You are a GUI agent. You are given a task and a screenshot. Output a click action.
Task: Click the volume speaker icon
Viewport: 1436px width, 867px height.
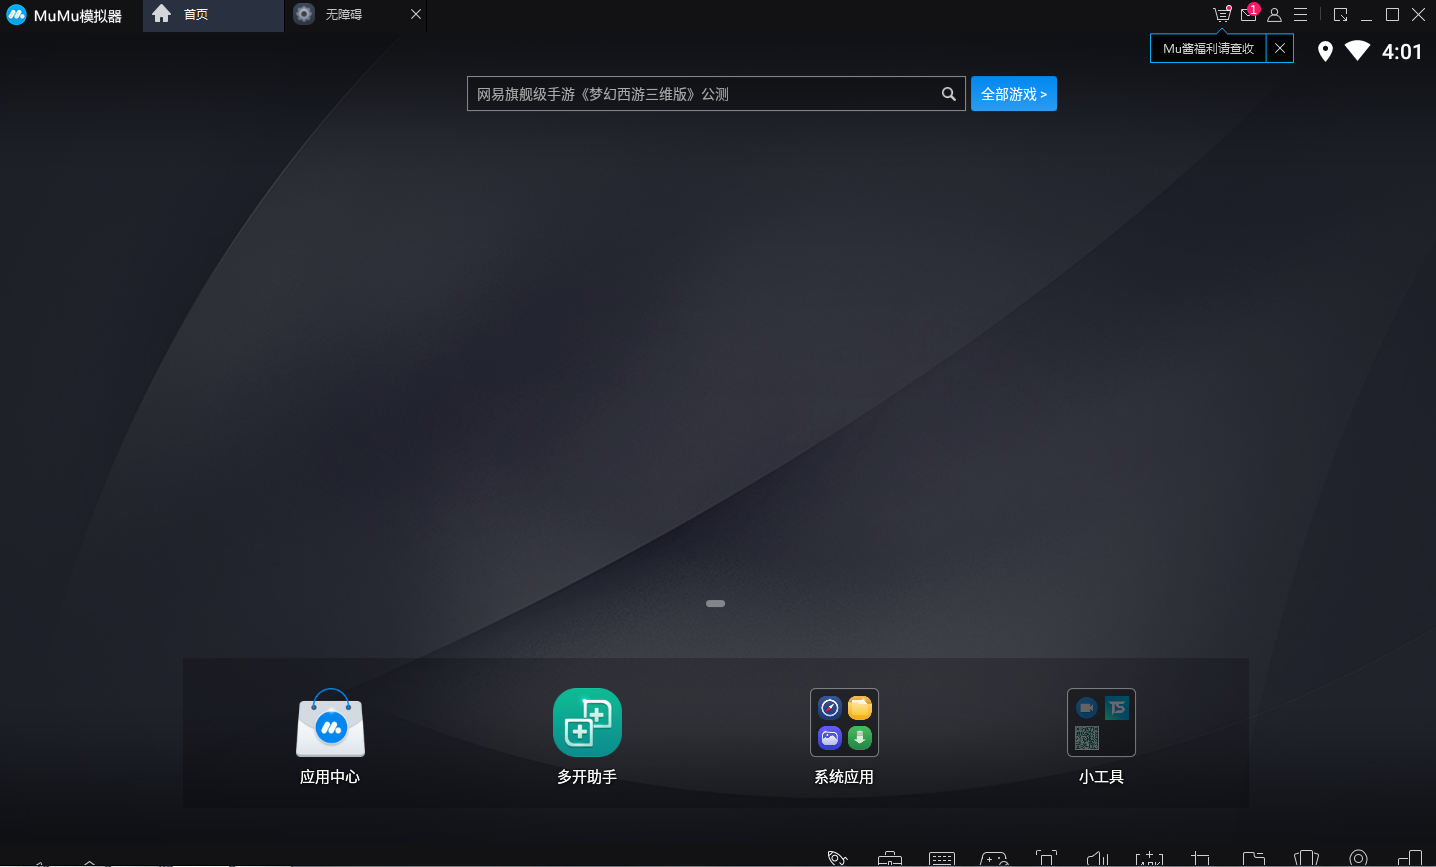point(1098,858)
